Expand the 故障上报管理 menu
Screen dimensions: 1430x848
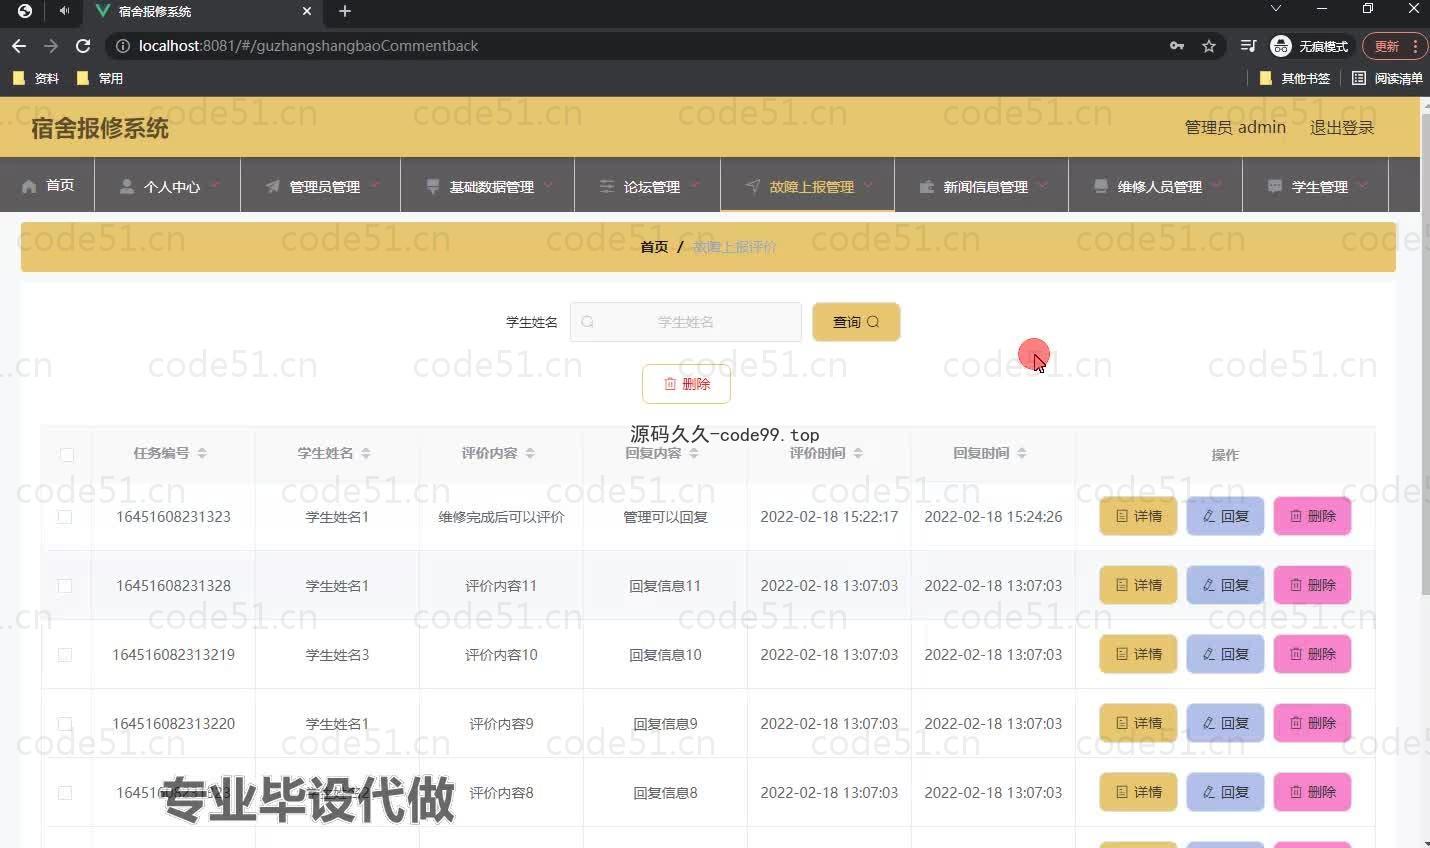point(808,186)
